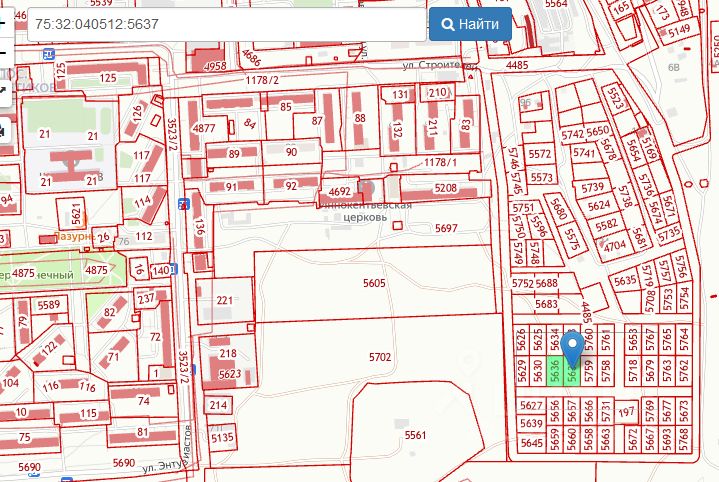Click the parcel labeled 5572
The image size is (719, 482).
click(540, 154)
